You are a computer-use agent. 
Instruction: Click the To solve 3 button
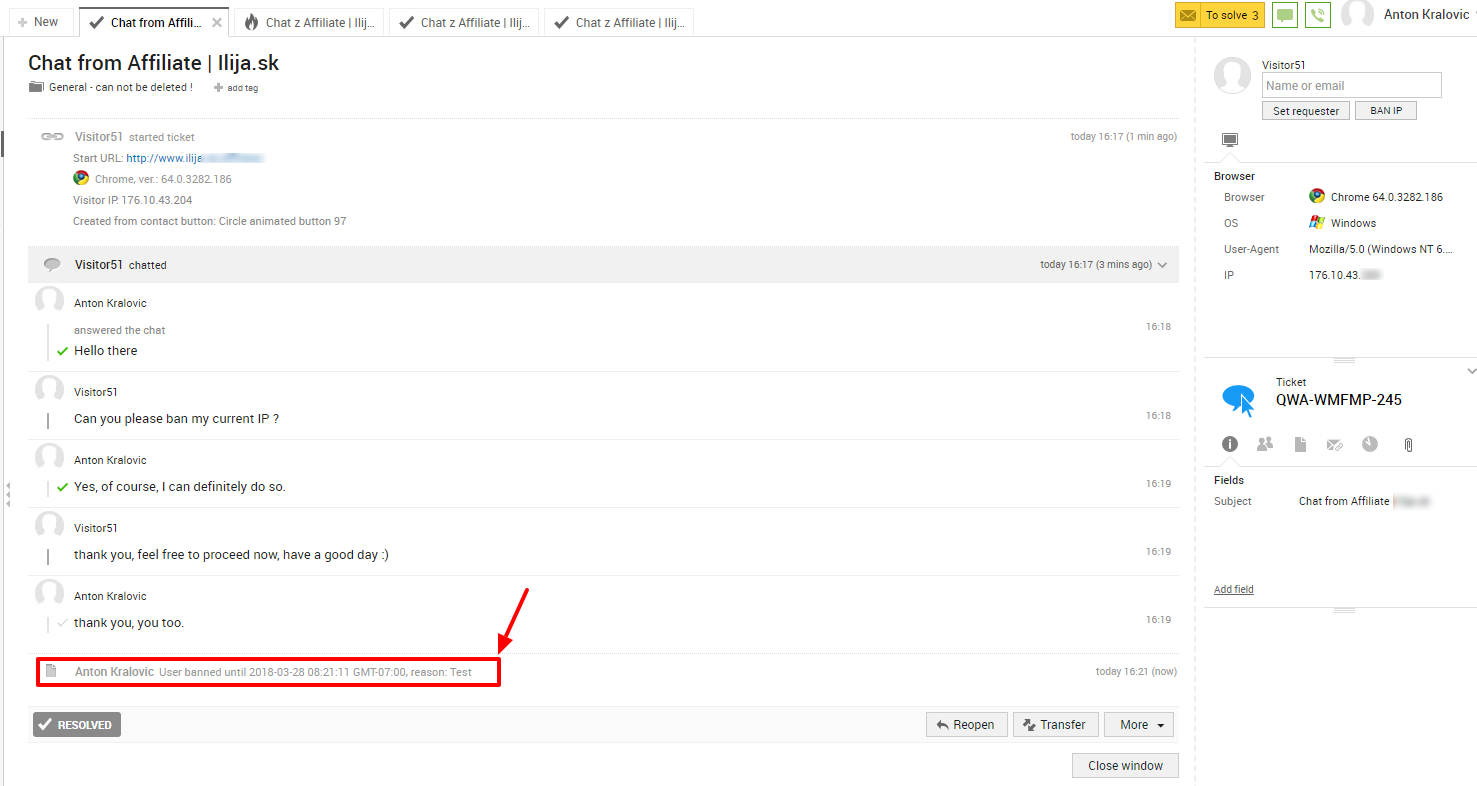pyautogui.click(x=1220, y=15)
